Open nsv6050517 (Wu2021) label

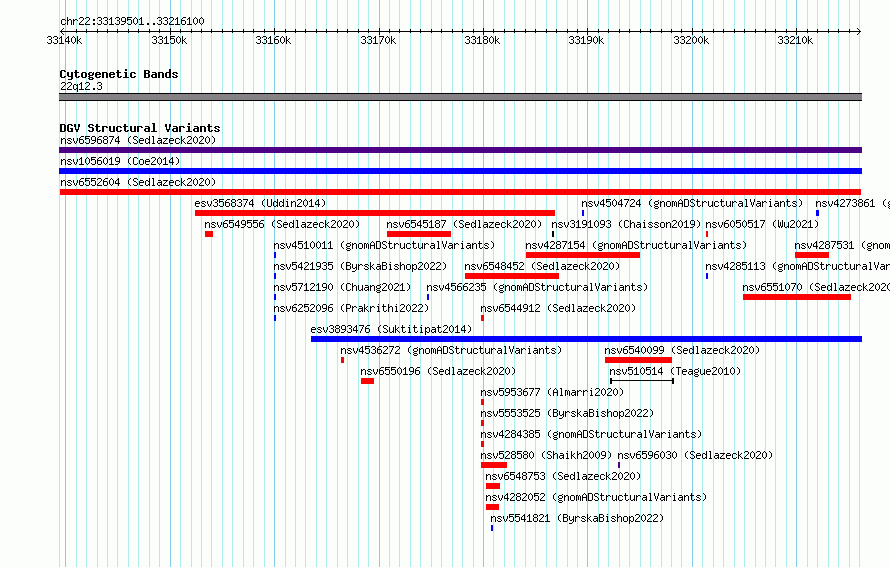click(x=762, y=224)
